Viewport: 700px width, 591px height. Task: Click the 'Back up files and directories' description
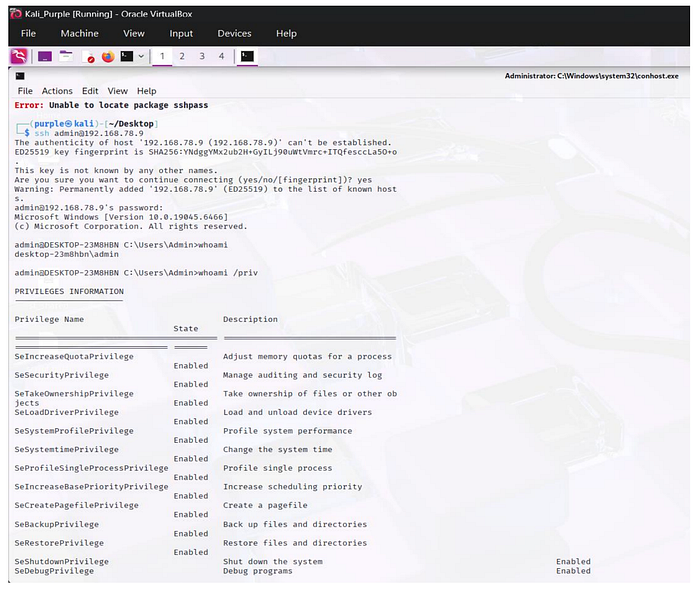coord(295,524)
